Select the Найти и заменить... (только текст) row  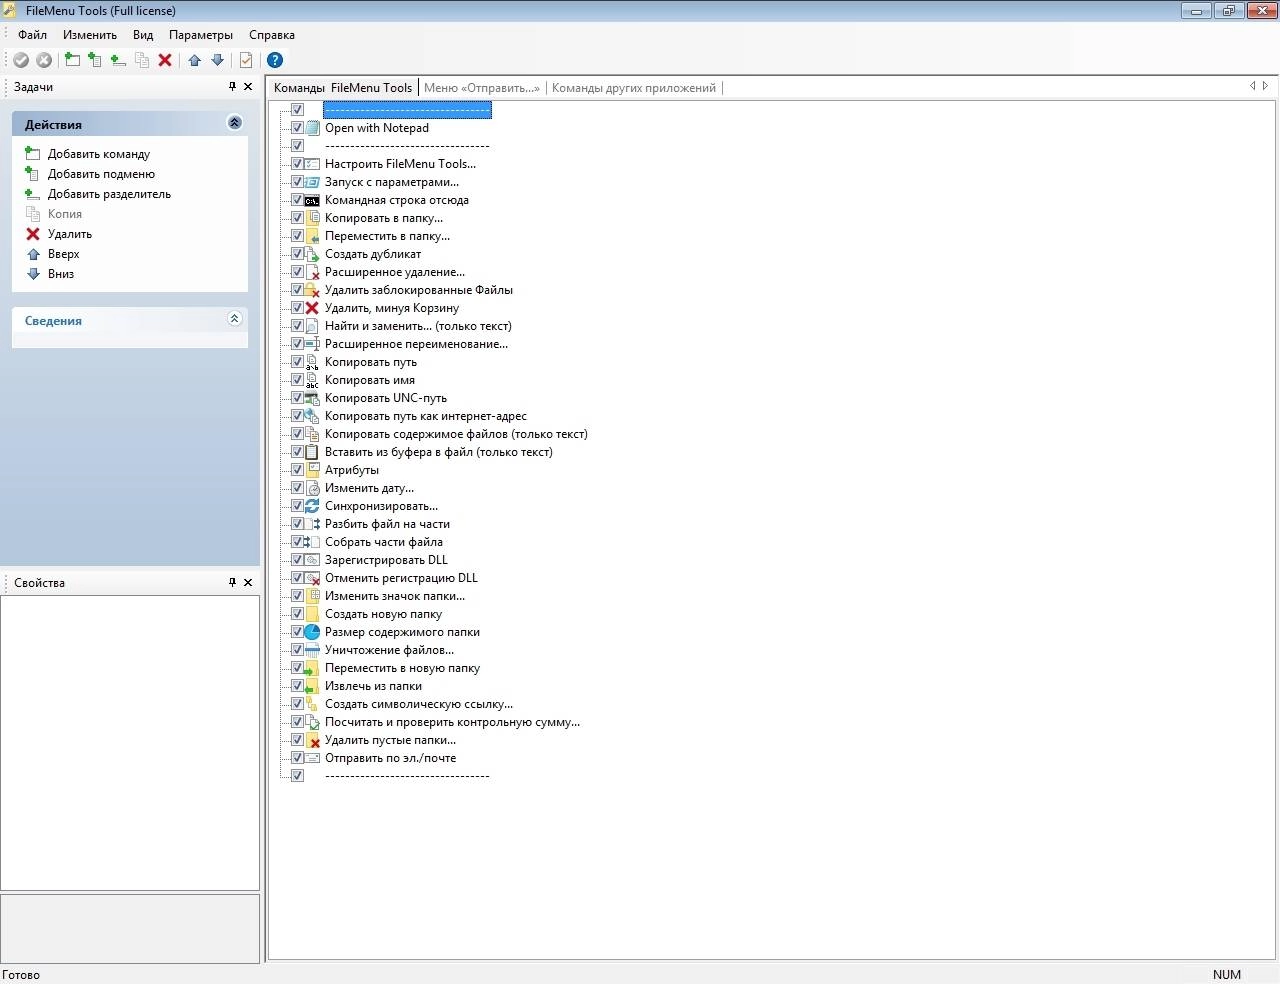[x=418, y=326]
